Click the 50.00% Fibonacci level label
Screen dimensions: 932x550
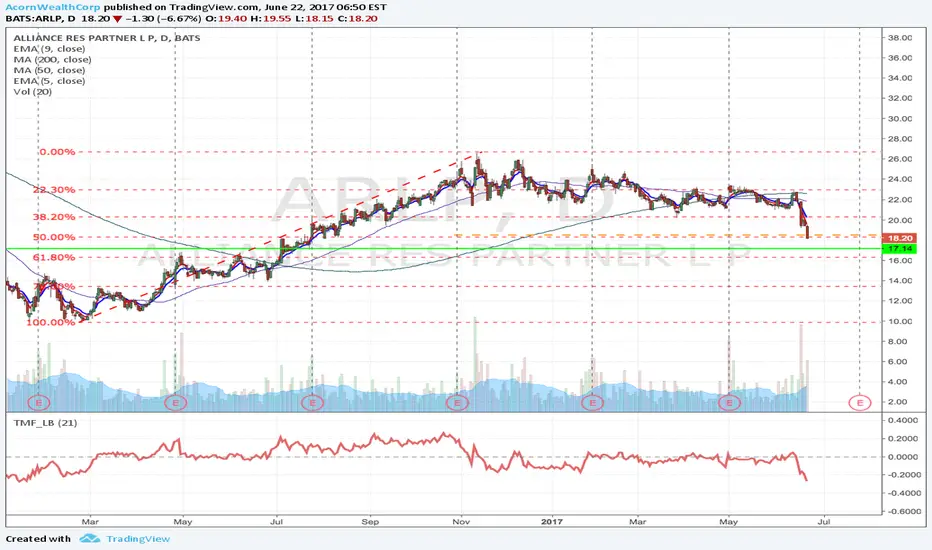(54, 237)
